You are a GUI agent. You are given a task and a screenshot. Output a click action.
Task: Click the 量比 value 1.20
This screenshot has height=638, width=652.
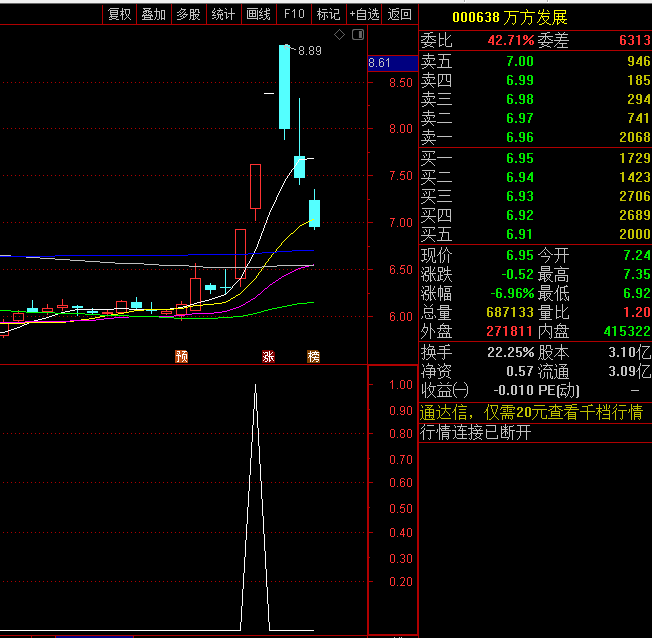637,312
